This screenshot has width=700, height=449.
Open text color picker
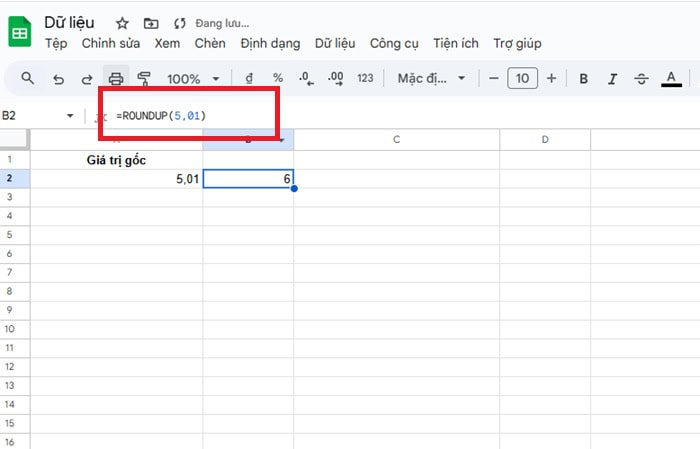click(x=671, y=79)
